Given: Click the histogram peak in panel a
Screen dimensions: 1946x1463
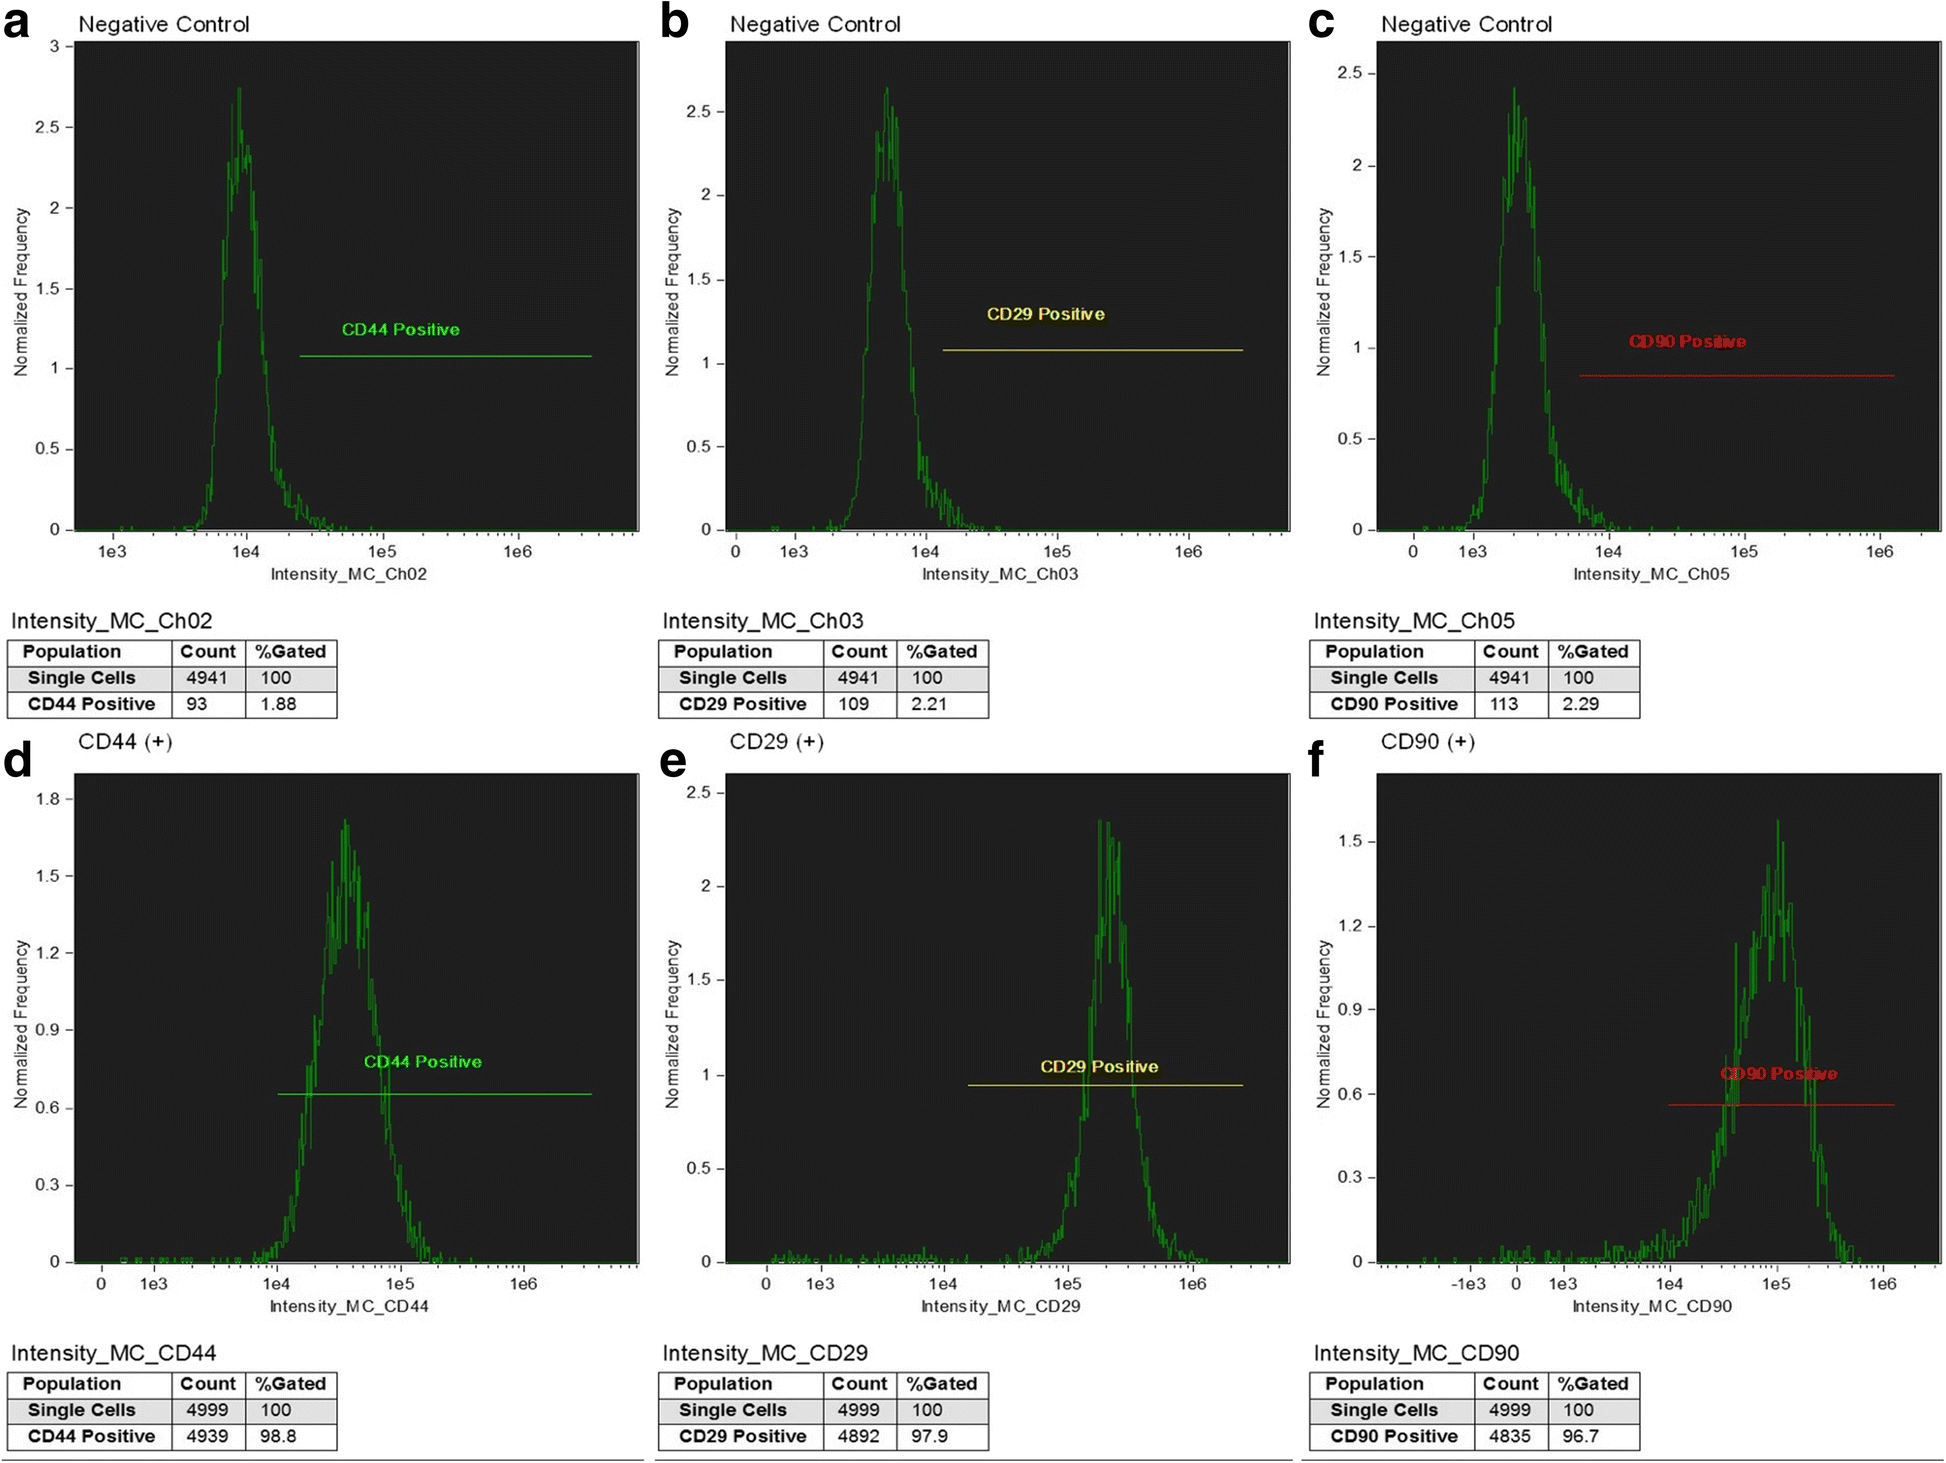Looking at the screenshot, I should (239, 90).
